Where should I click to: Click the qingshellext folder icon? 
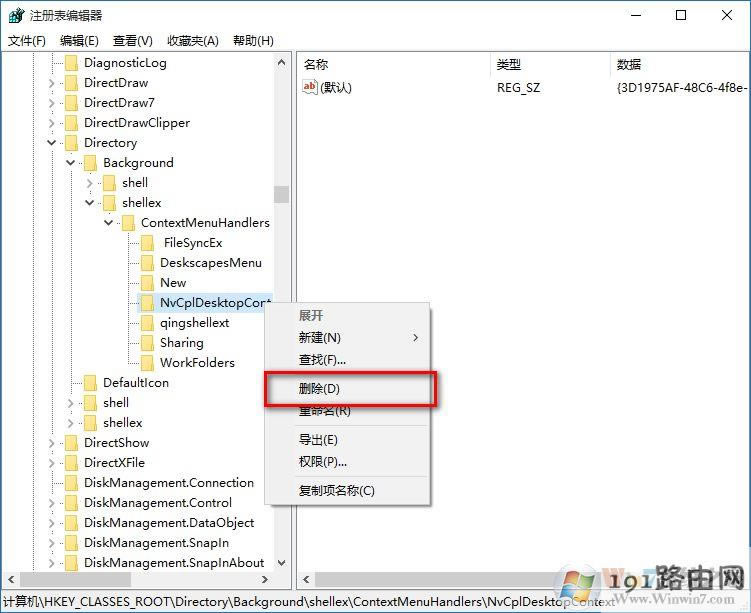(148, 323)
